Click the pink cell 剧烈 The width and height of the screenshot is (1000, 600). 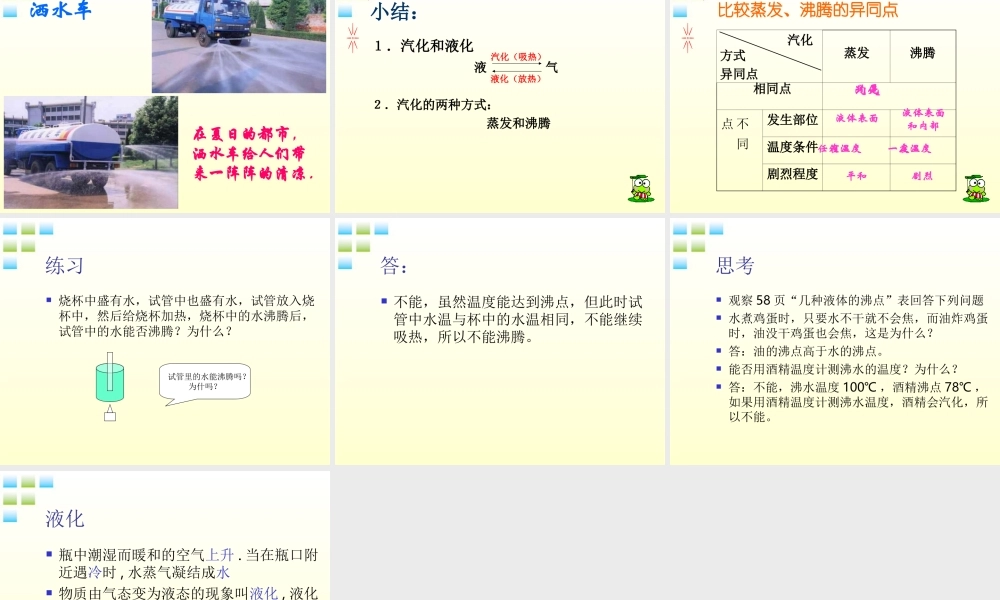click(x=922, y=176)
